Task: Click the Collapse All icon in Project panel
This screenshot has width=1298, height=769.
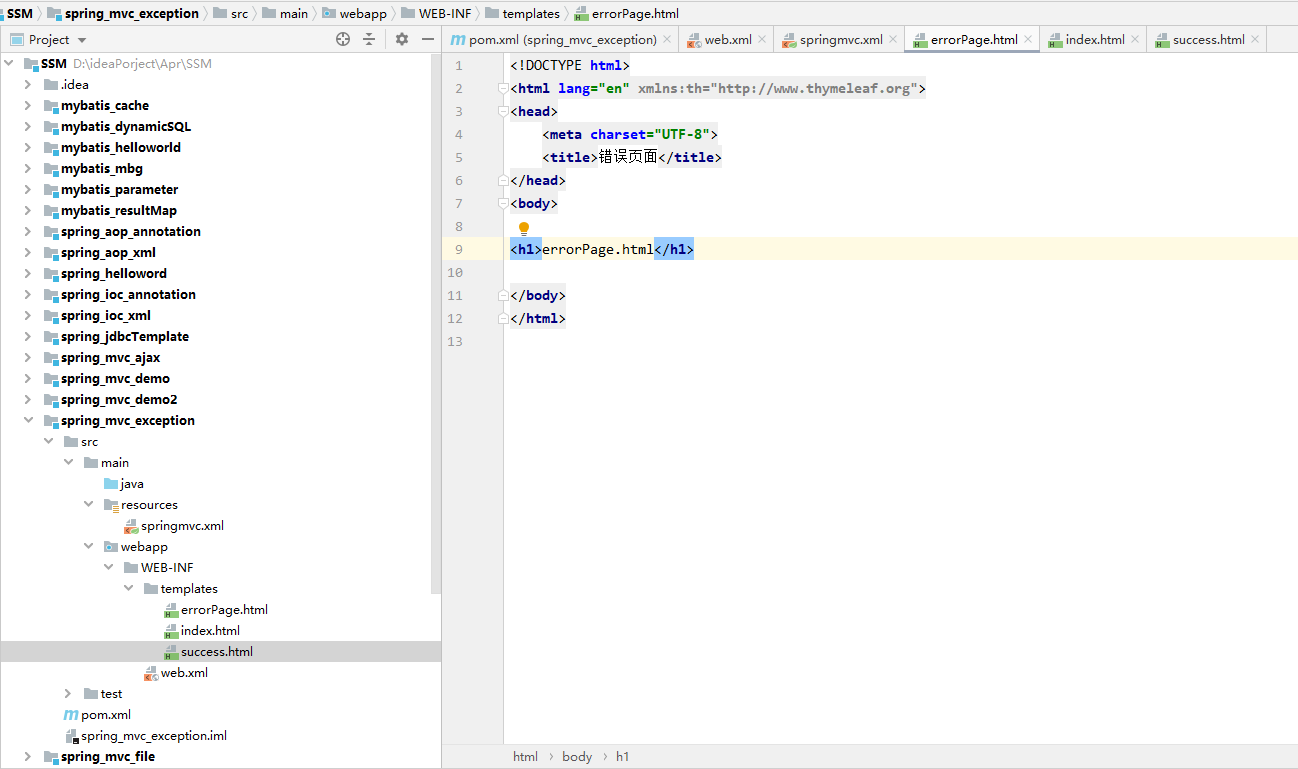Action: (x=369, y=39)
